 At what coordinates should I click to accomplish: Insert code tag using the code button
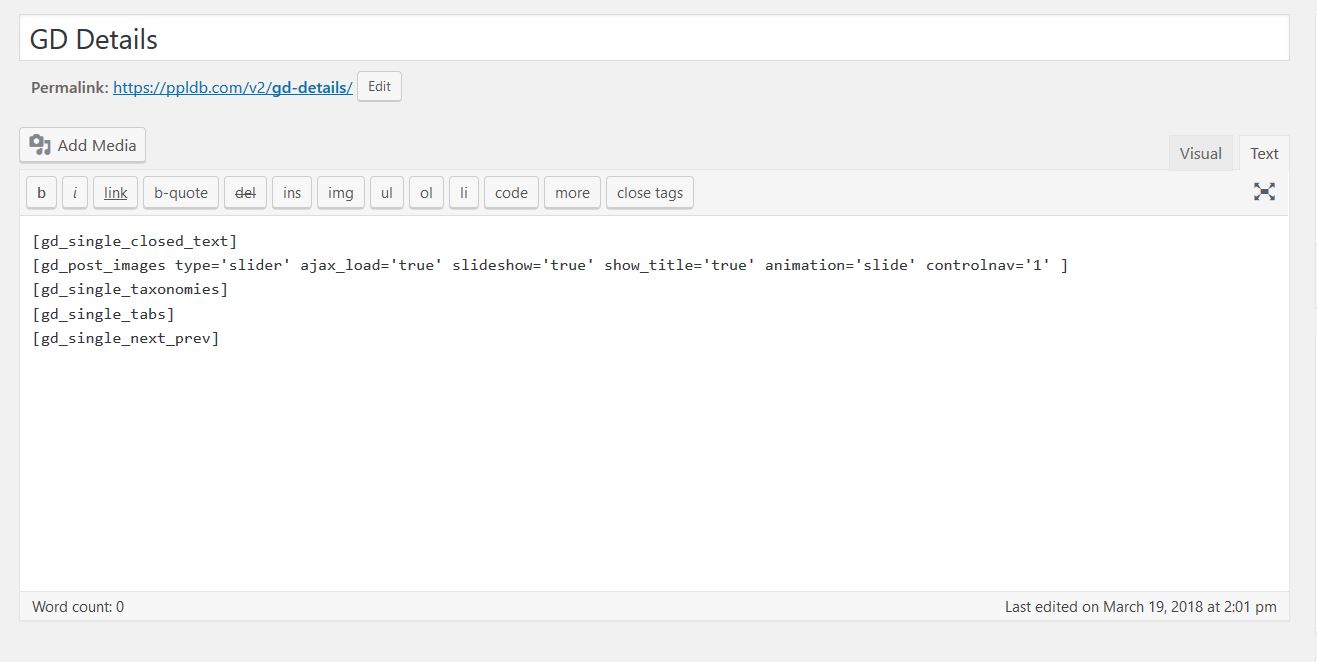click(511, 193)
